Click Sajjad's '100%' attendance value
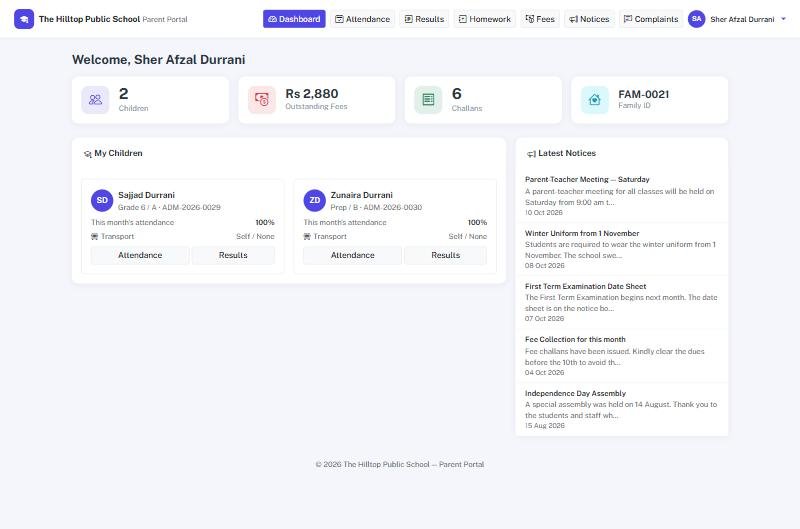Screen dimensions: 800x529 click(265, 222)
